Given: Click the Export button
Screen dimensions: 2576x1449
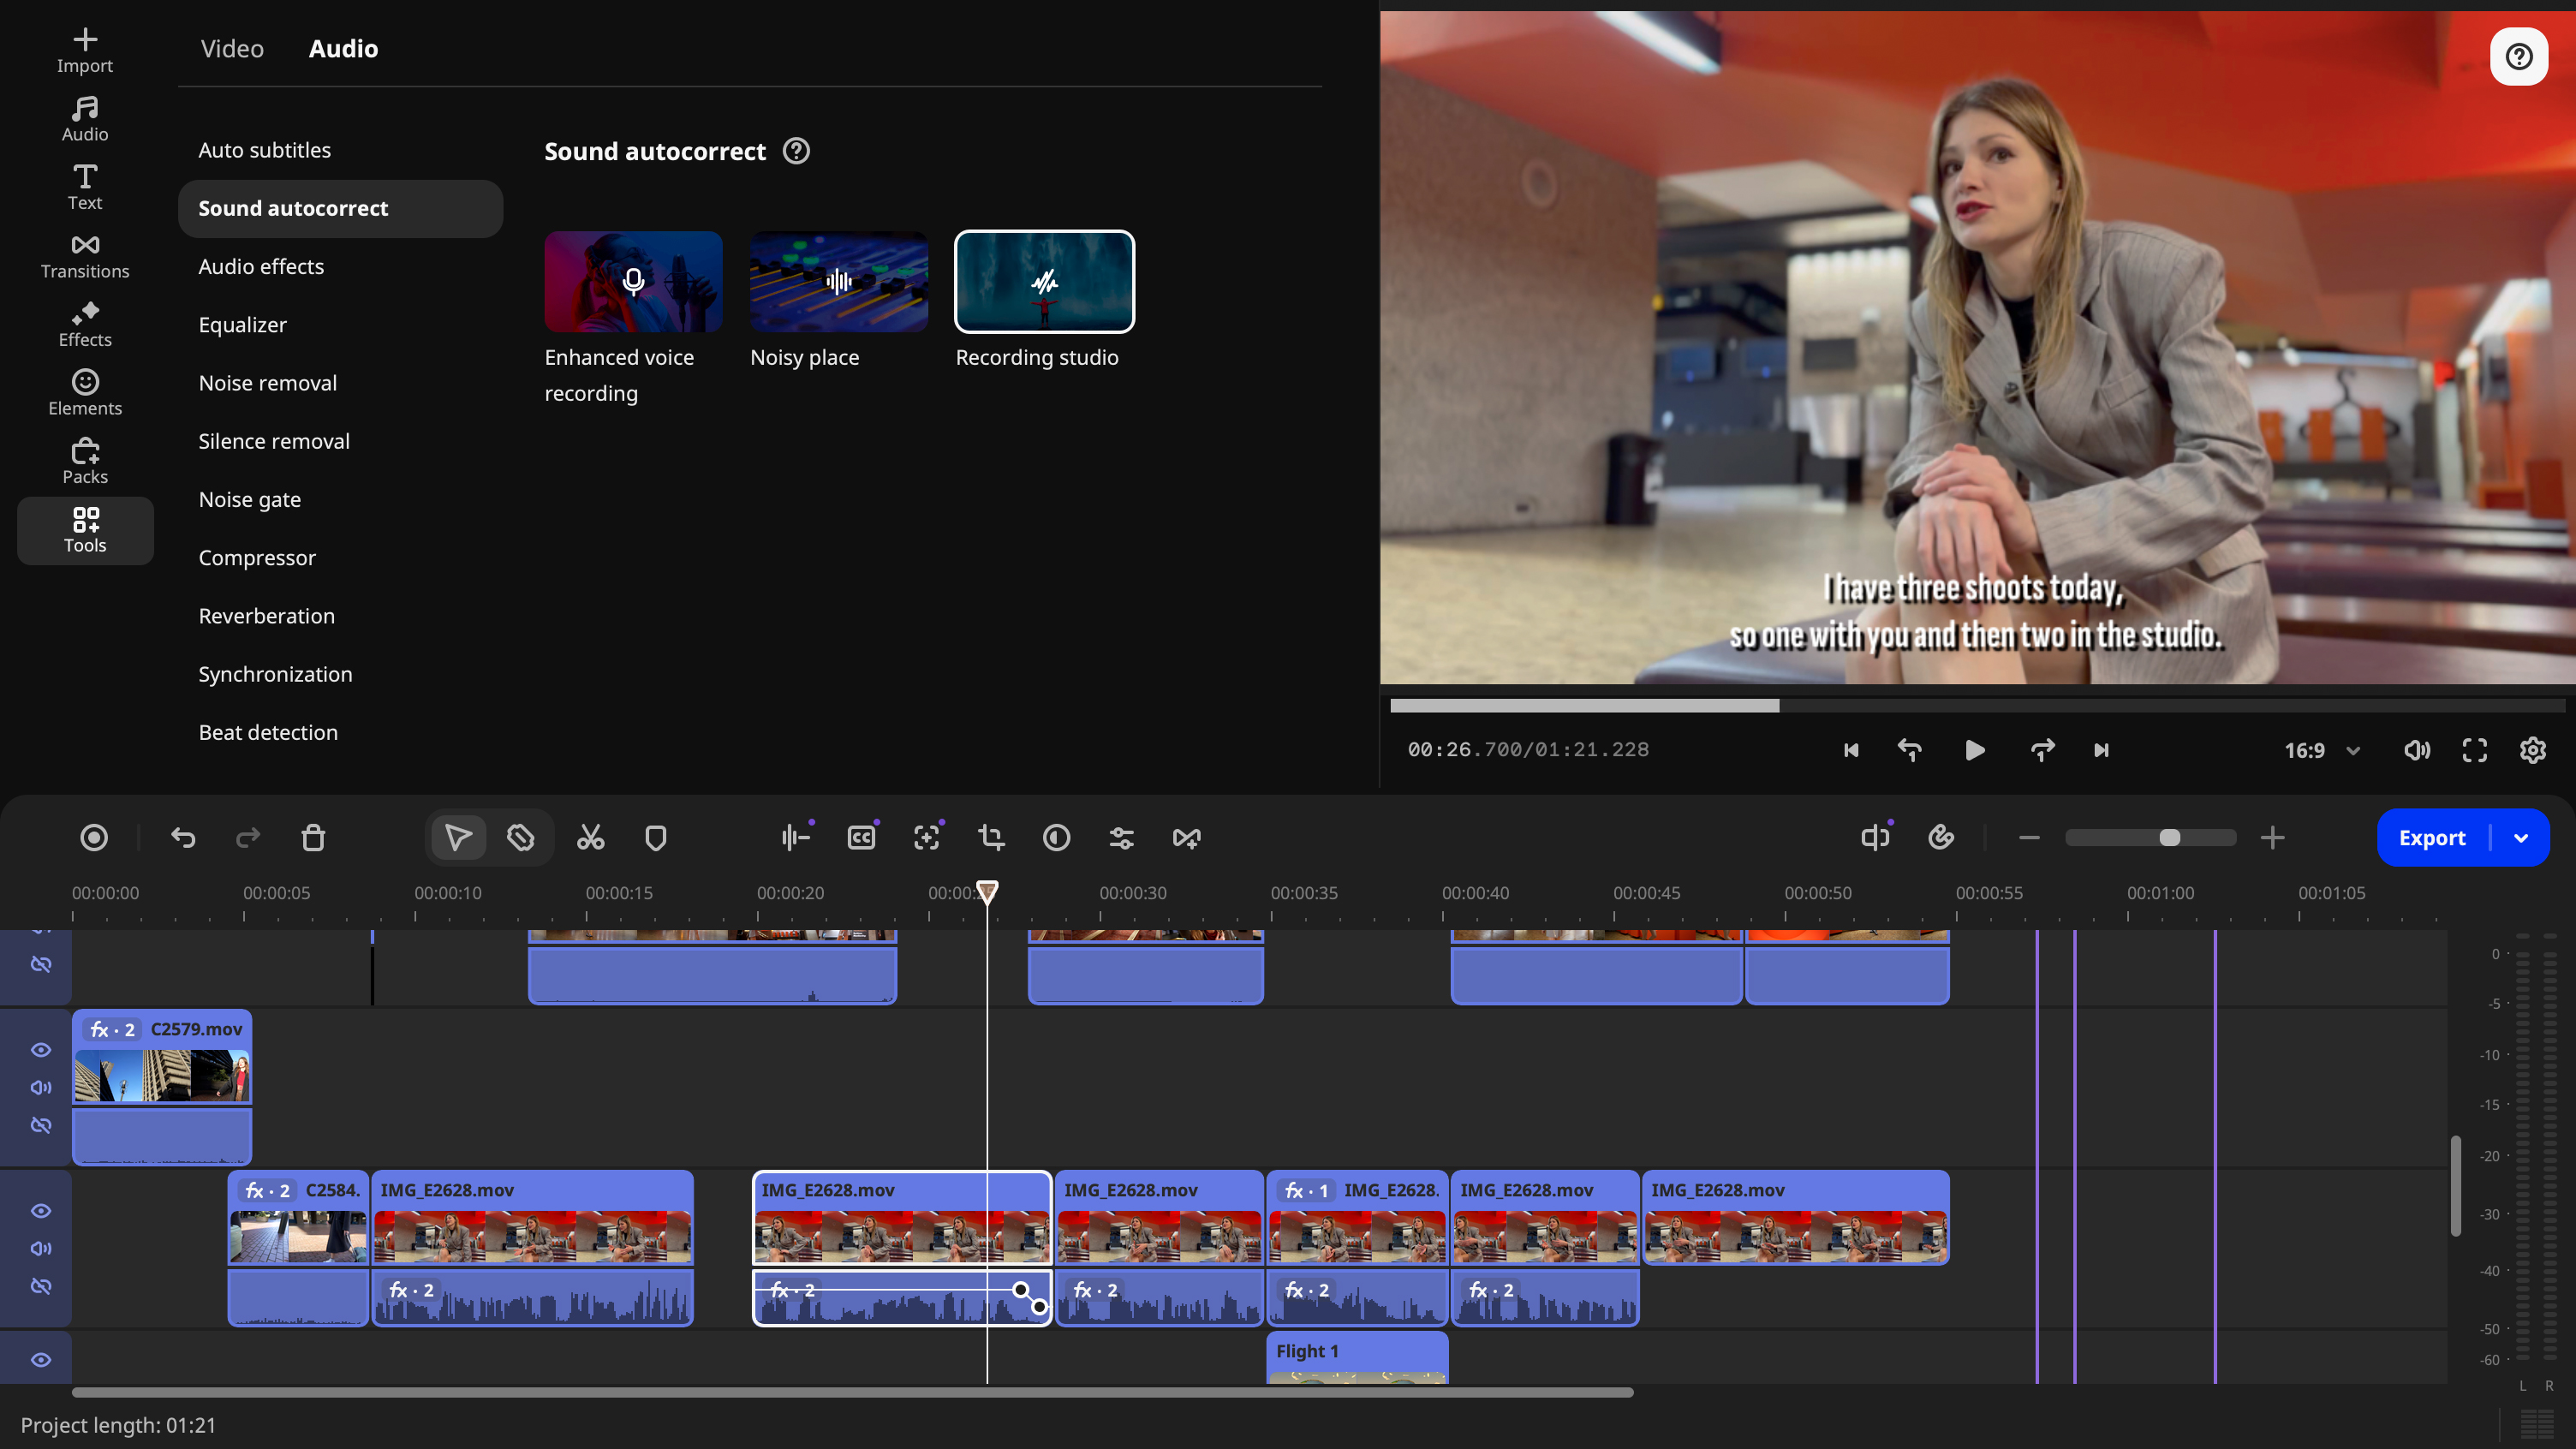Looking at the screenshot, I should click(2431, 838).
